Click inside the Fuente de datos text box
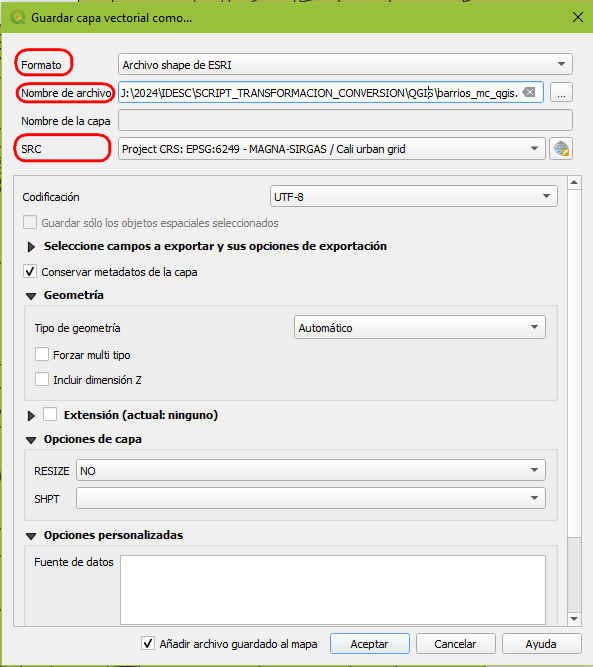 pos(333,590)
